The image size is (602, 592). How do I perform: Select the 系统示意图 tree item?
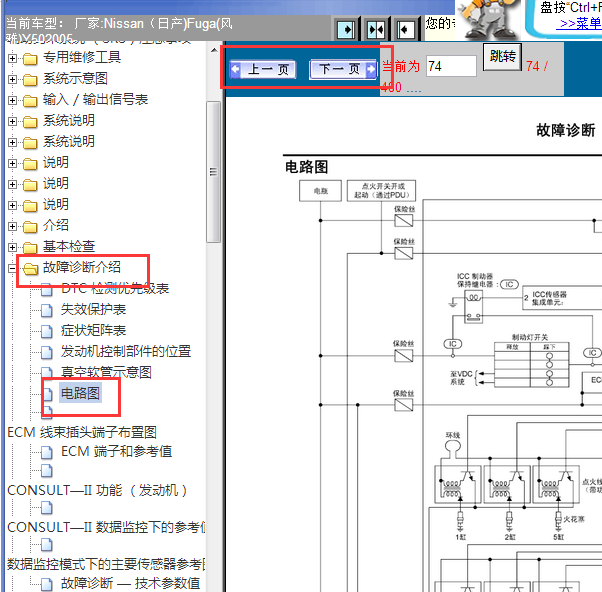[75, 79]
